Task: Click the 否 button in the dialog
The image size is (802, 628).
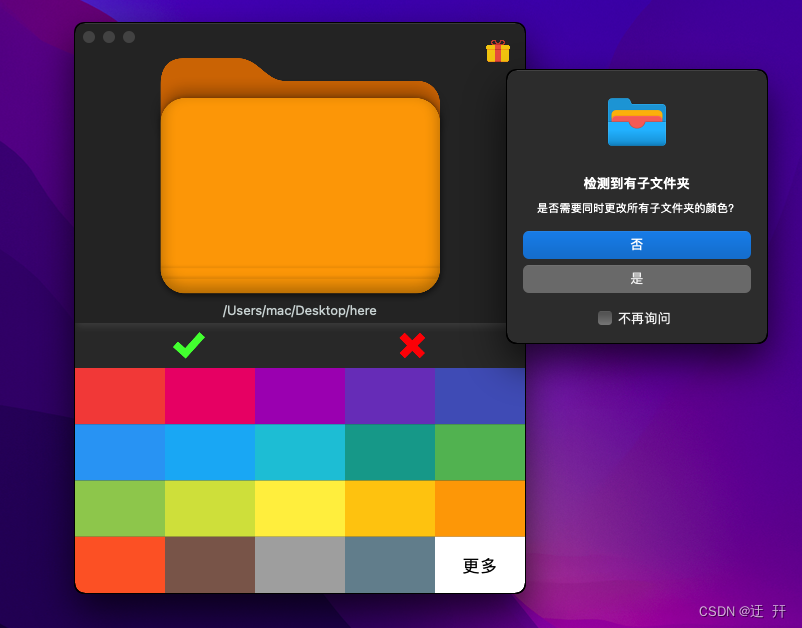Action: 636,245
